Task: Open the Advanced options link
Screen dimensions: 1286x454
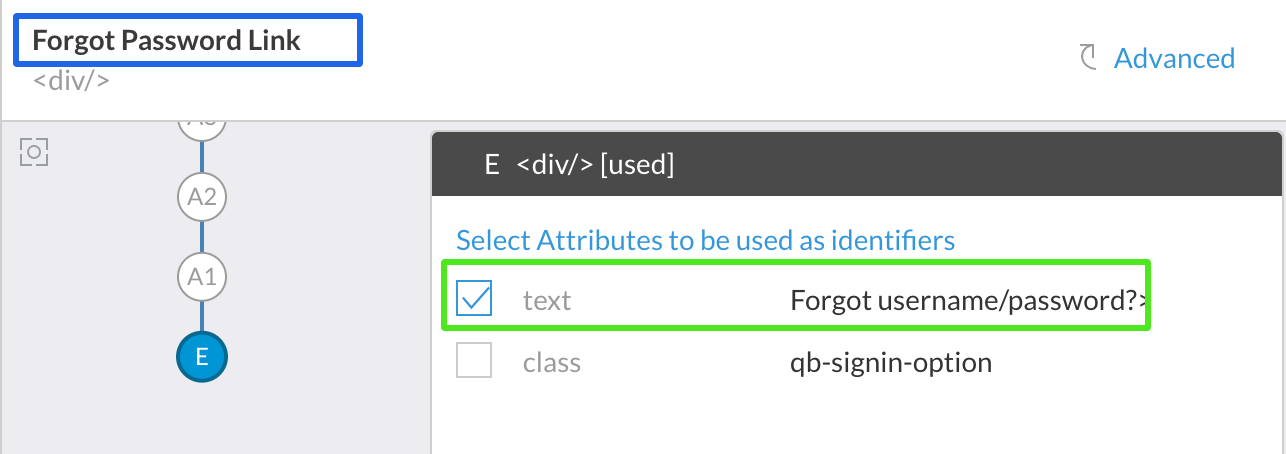Action: [1174, 59]
